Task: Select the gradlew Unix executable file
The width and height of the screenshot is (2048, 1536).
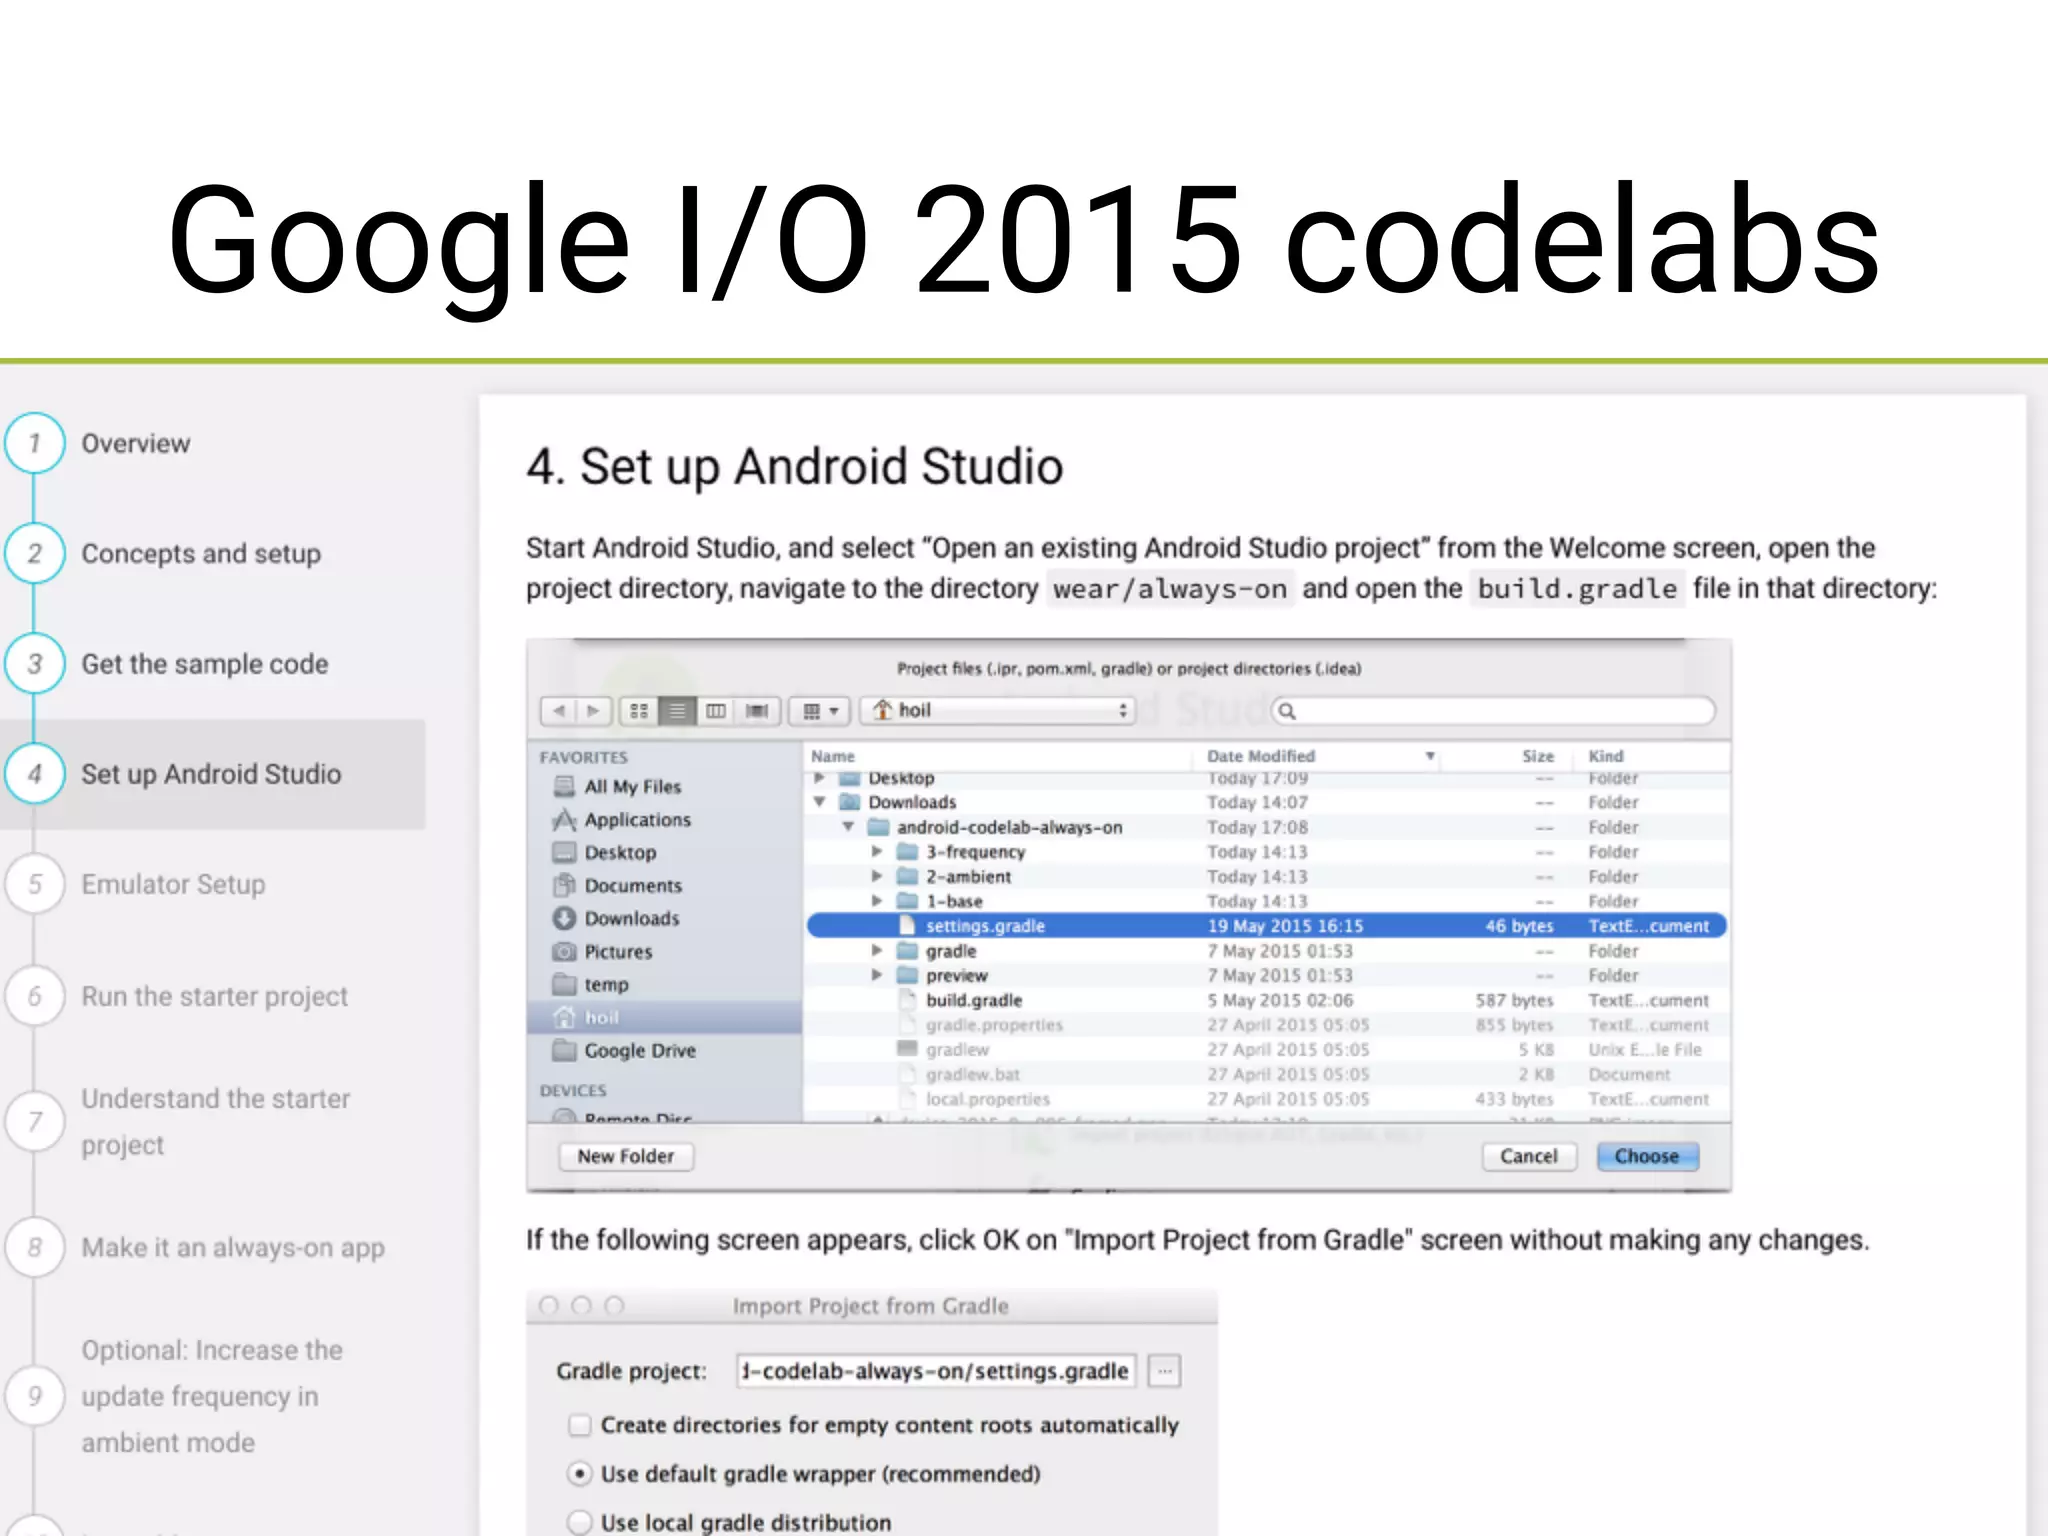Action: 1267,1049
